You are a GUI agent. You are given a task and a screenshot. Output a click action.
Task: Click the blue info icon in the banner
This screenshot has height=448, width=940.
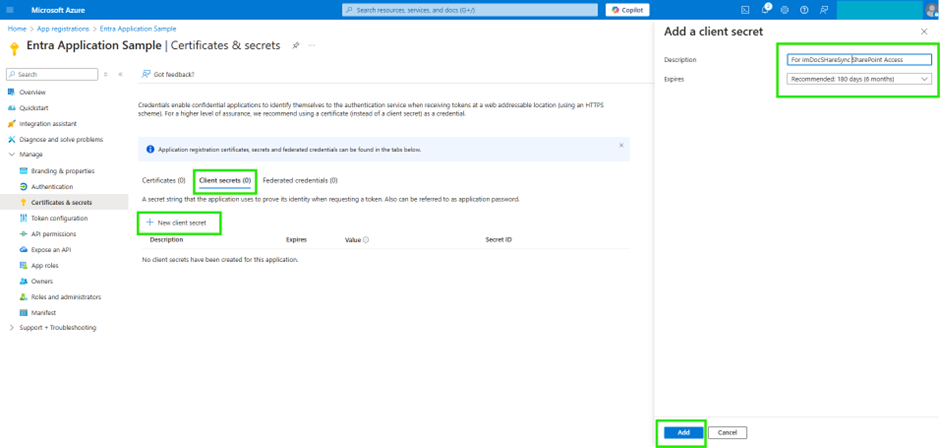point(150,149)
